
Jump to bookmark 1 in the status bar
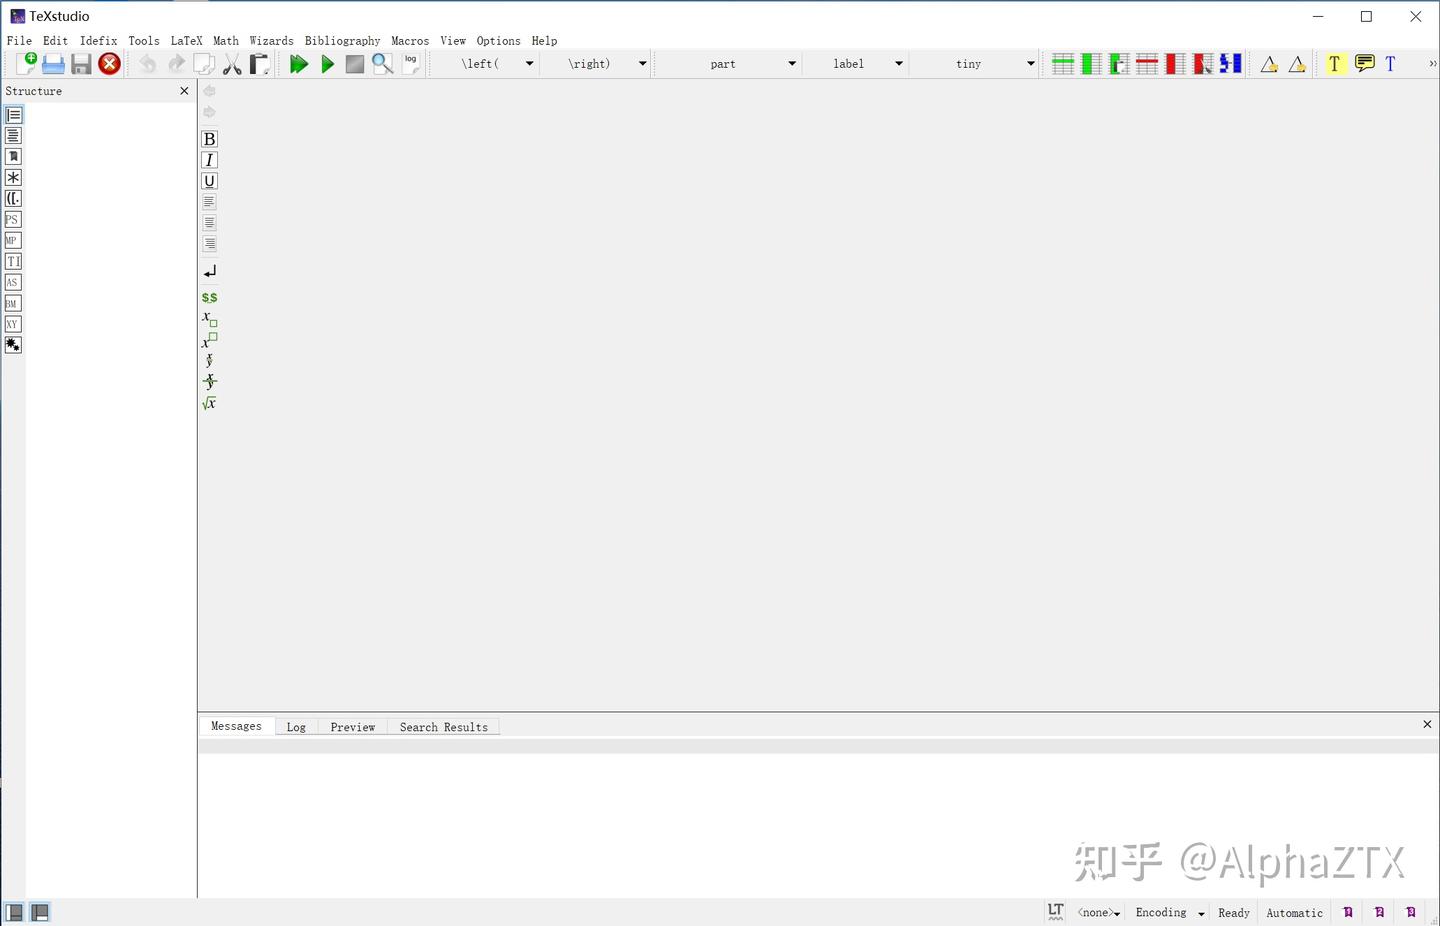click(x=1348, y=912)
